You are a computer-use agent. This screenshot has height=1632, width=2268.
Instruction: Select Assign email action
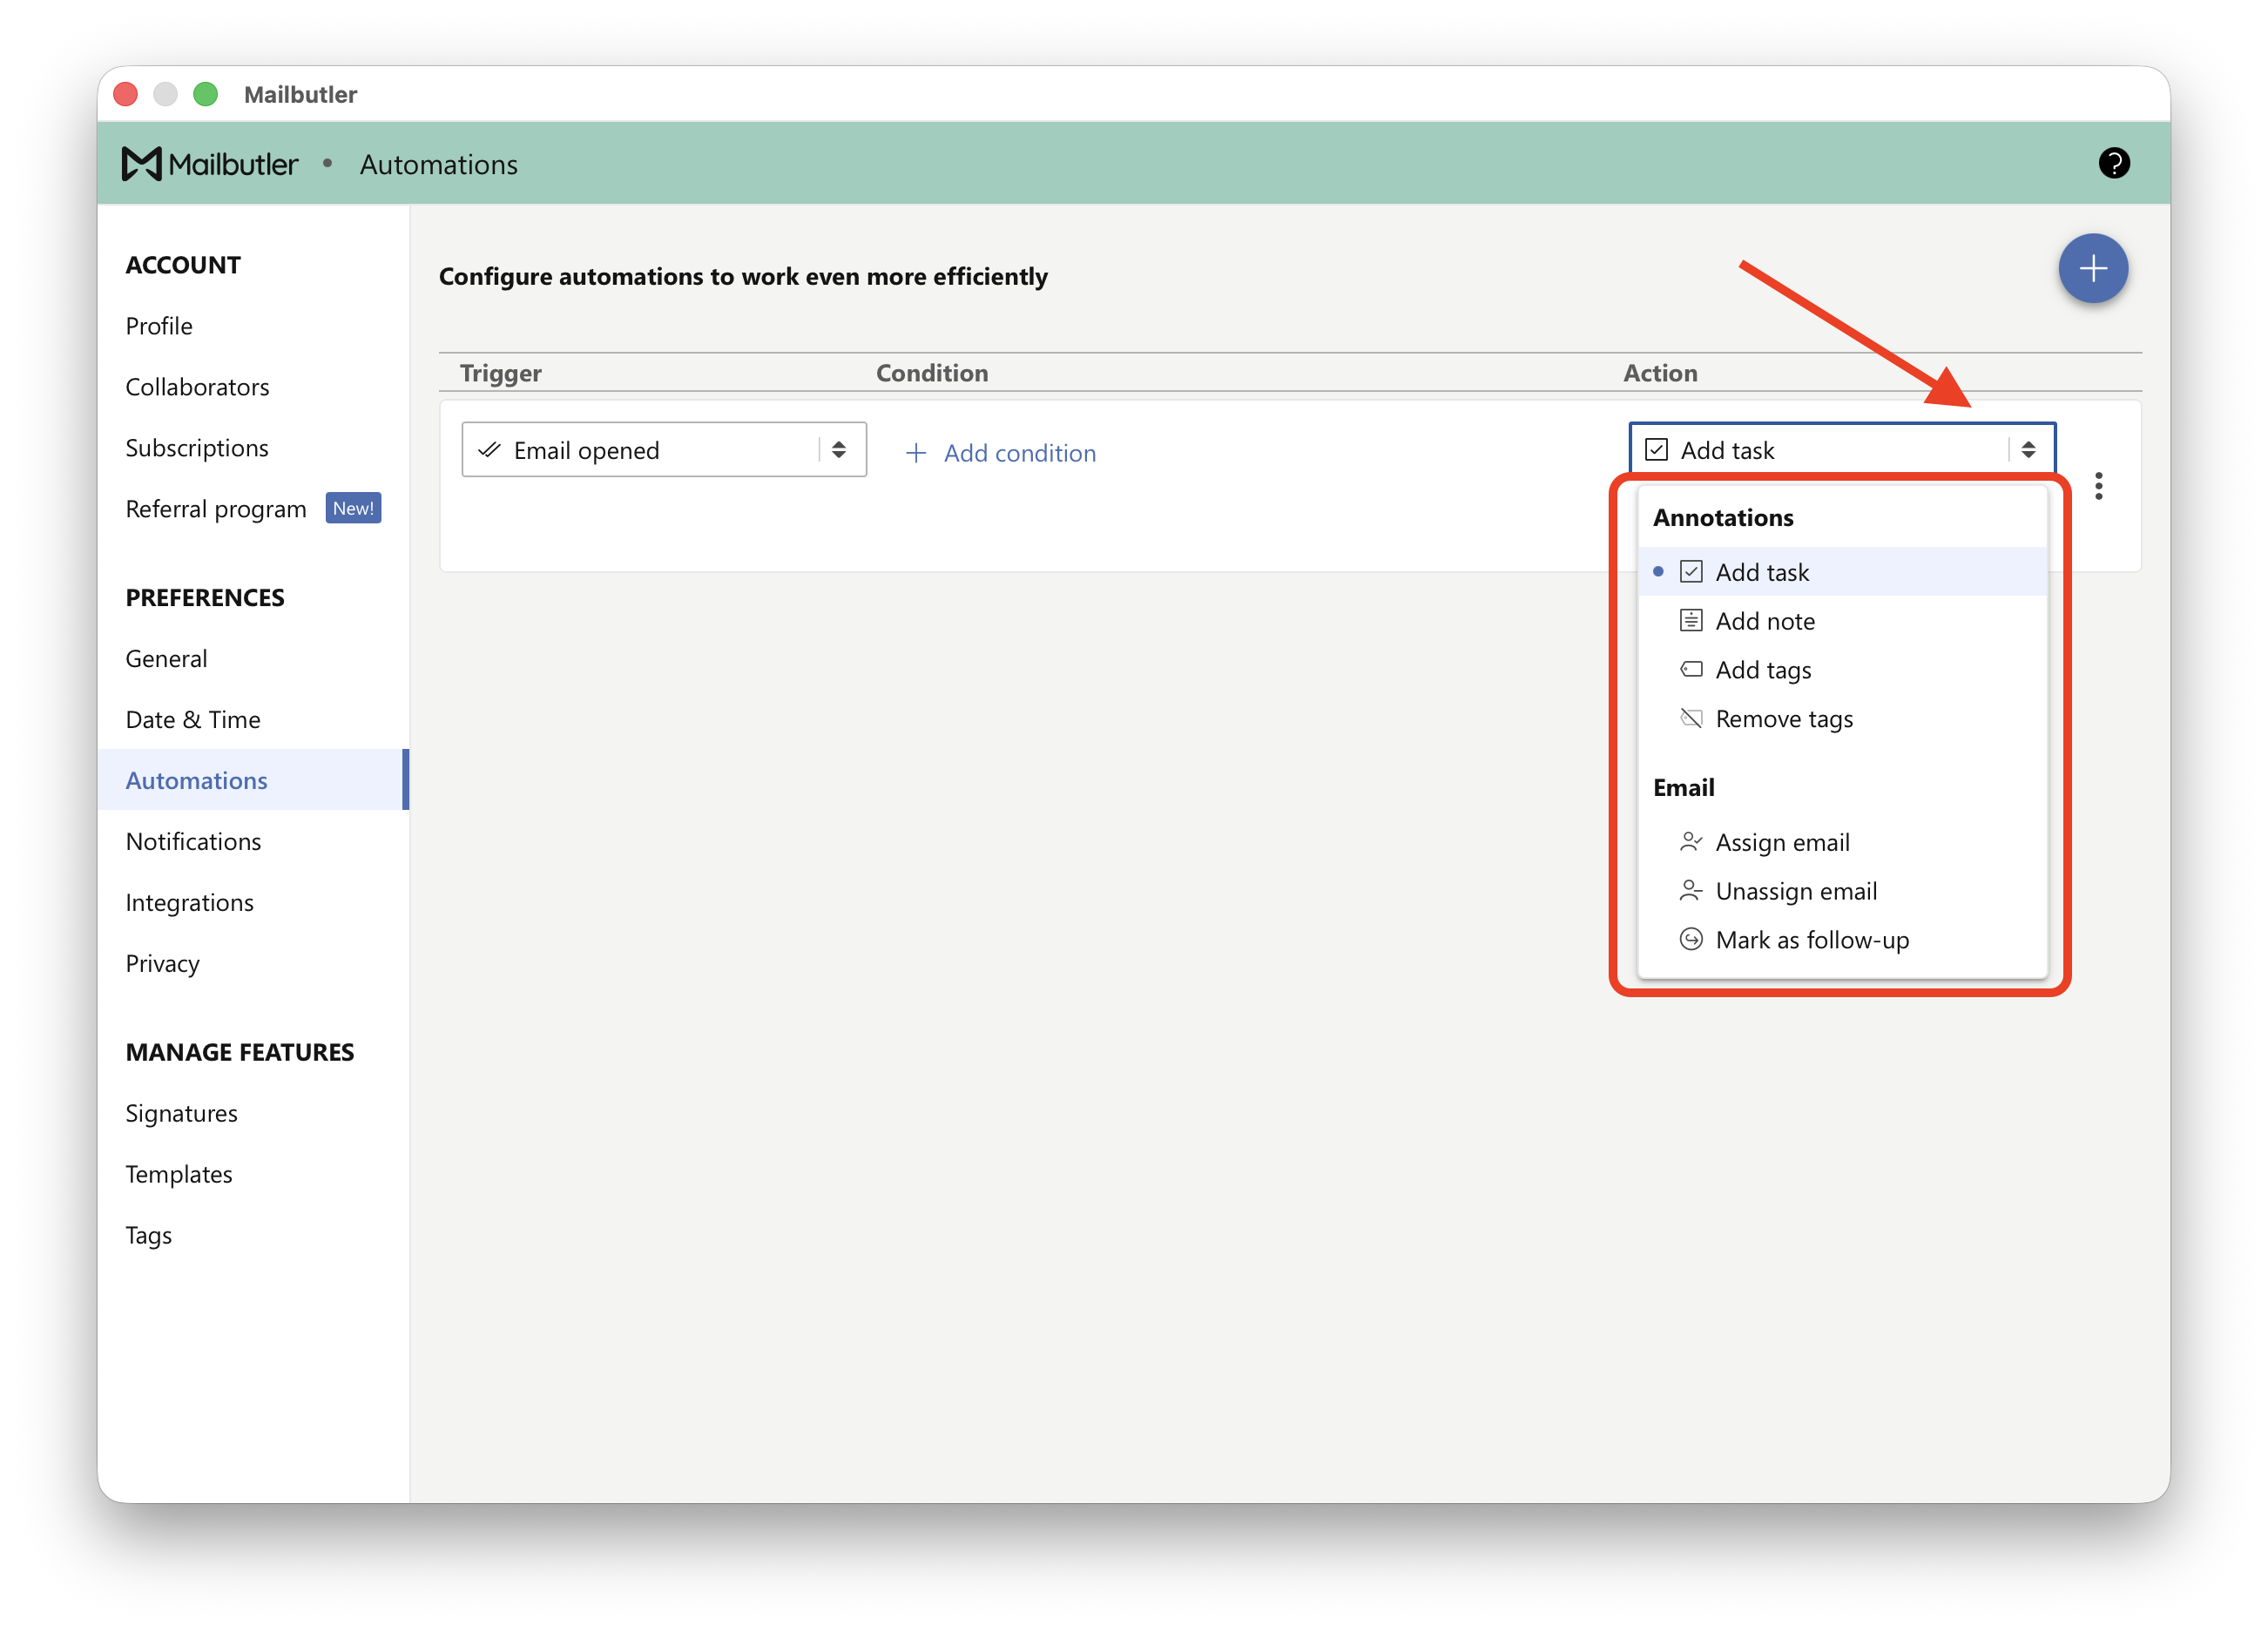click(x=1841, y=842)
